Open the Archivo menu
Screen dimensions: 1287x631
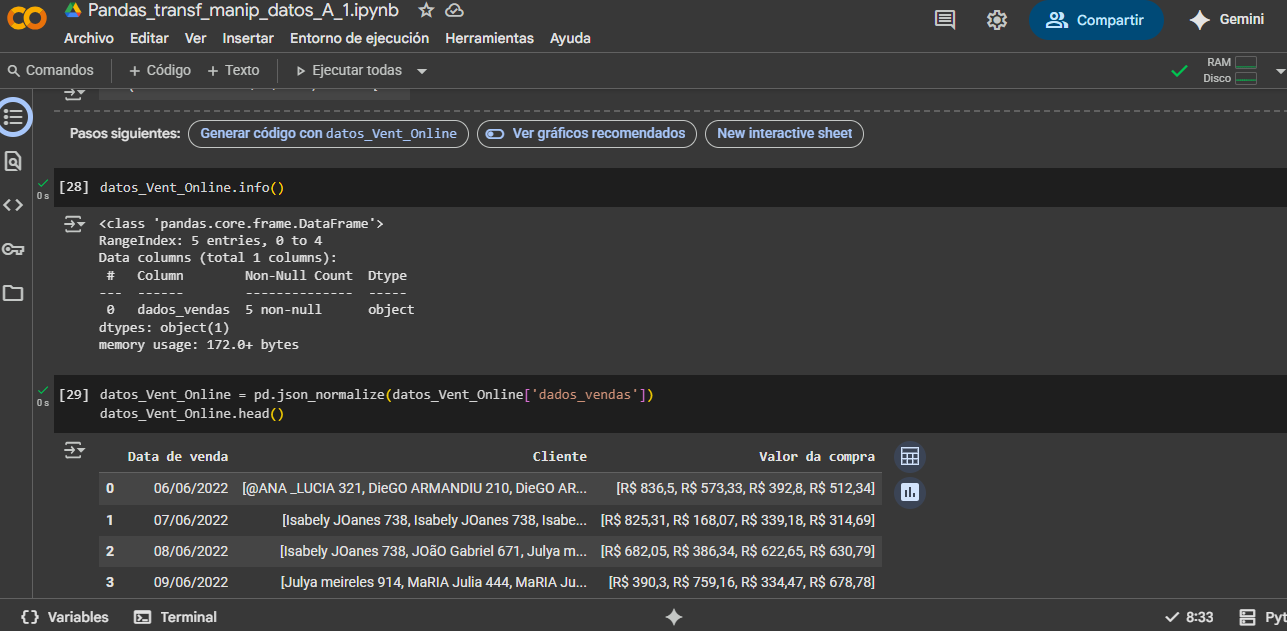point(89,38)
